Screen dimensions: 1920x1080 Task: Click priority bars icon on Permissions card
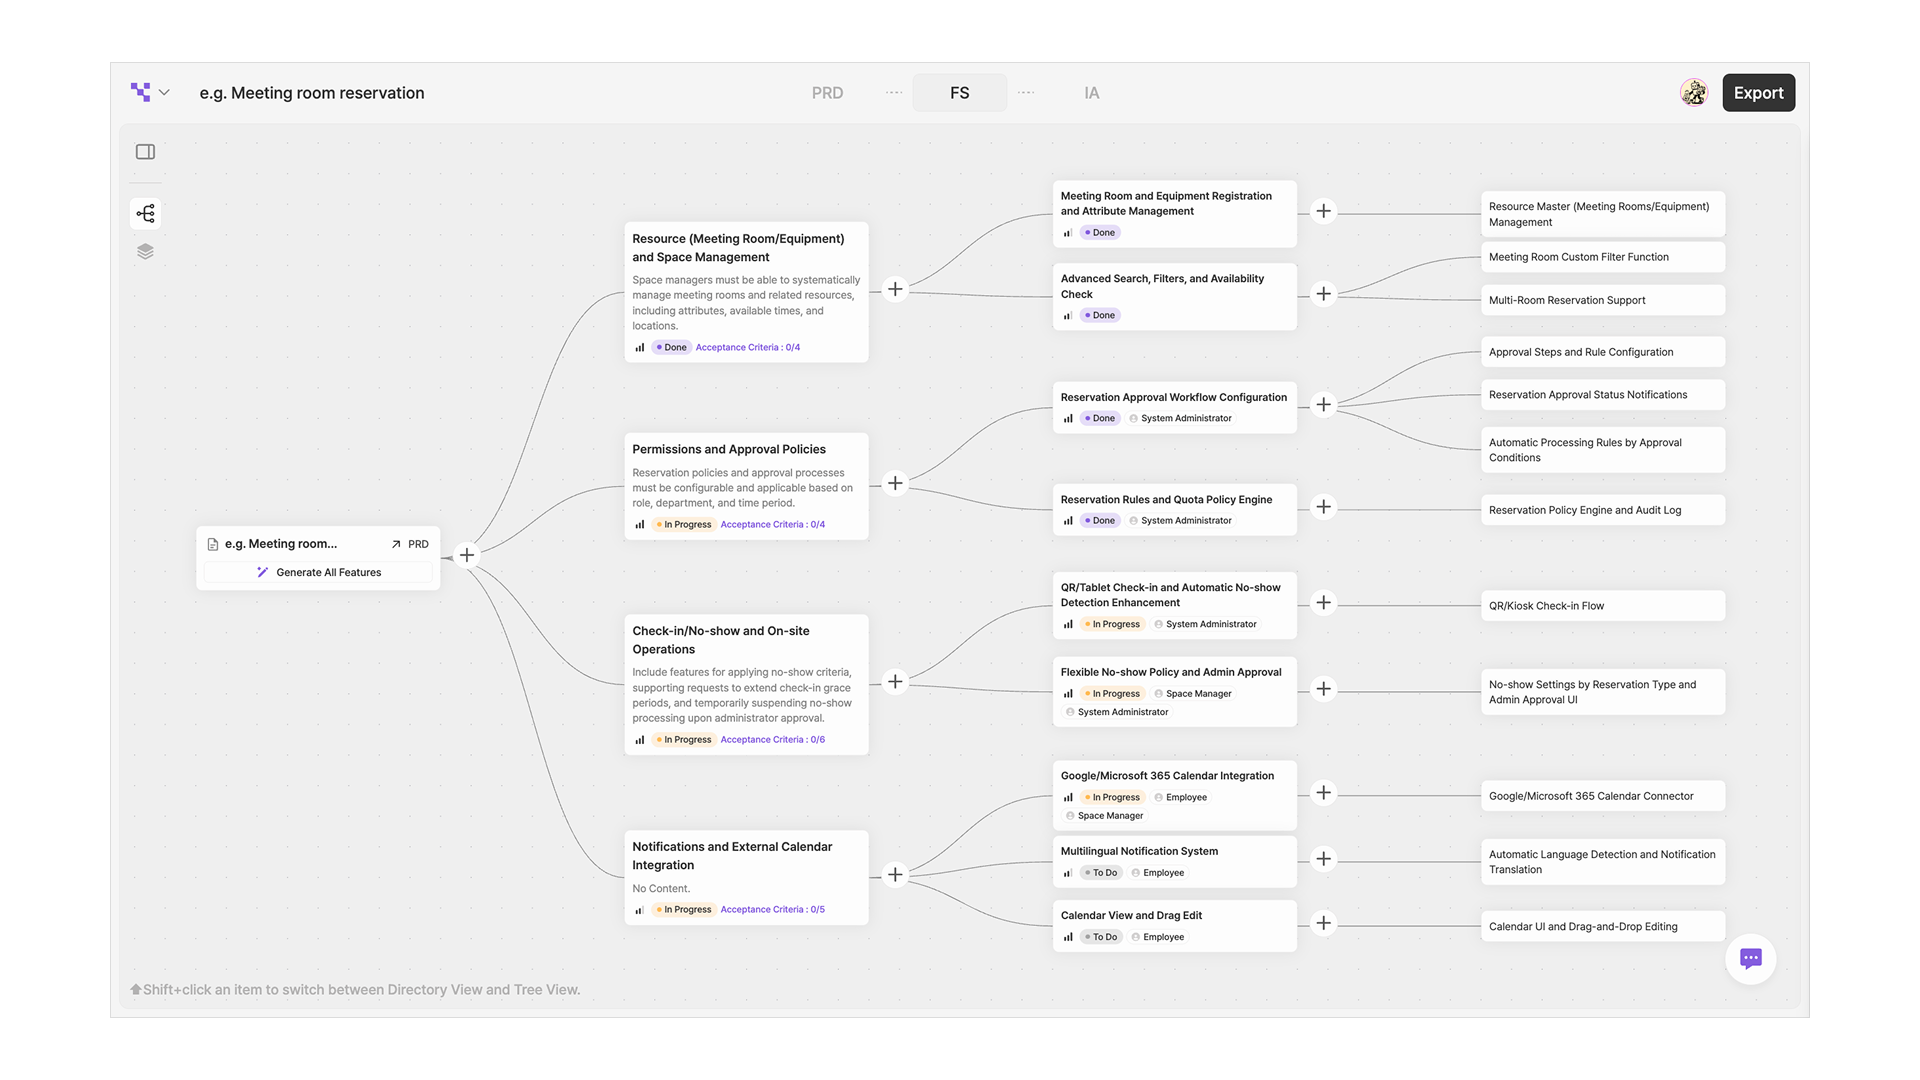639,524
